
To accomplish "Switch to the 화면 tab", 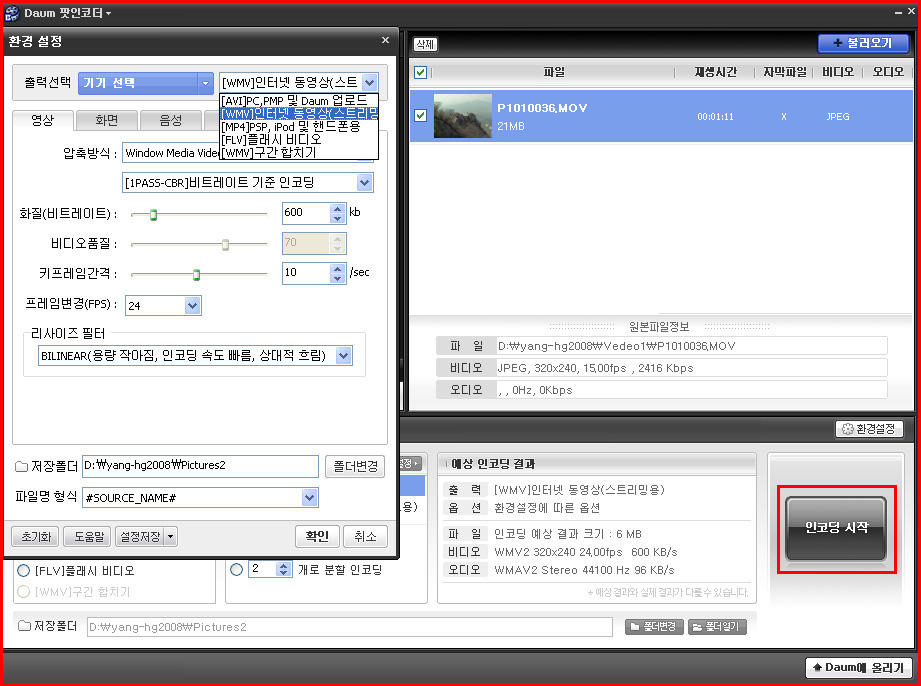I will coord(107,120).
